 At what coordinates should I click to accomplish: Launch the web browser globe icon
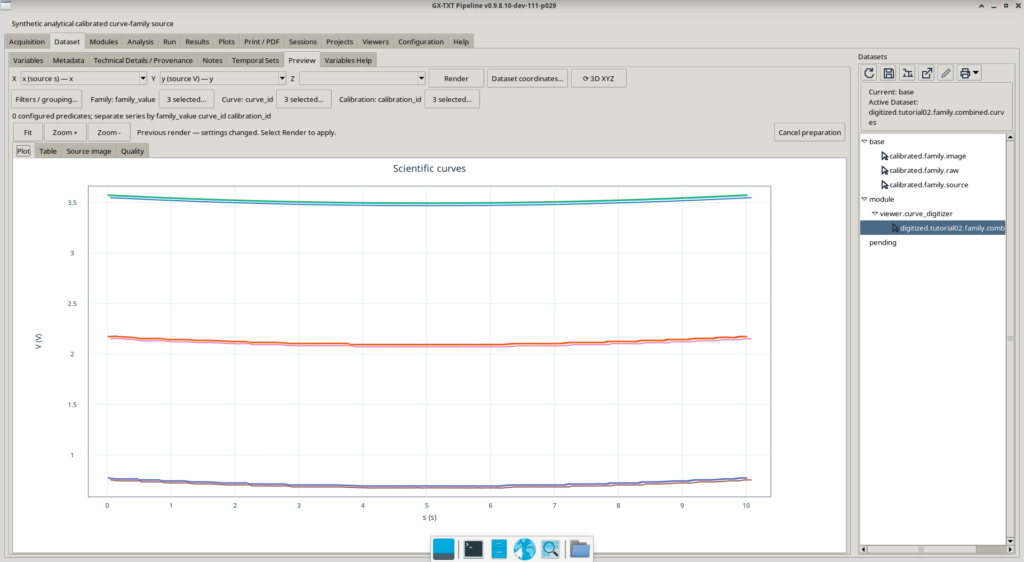[524, 549]
